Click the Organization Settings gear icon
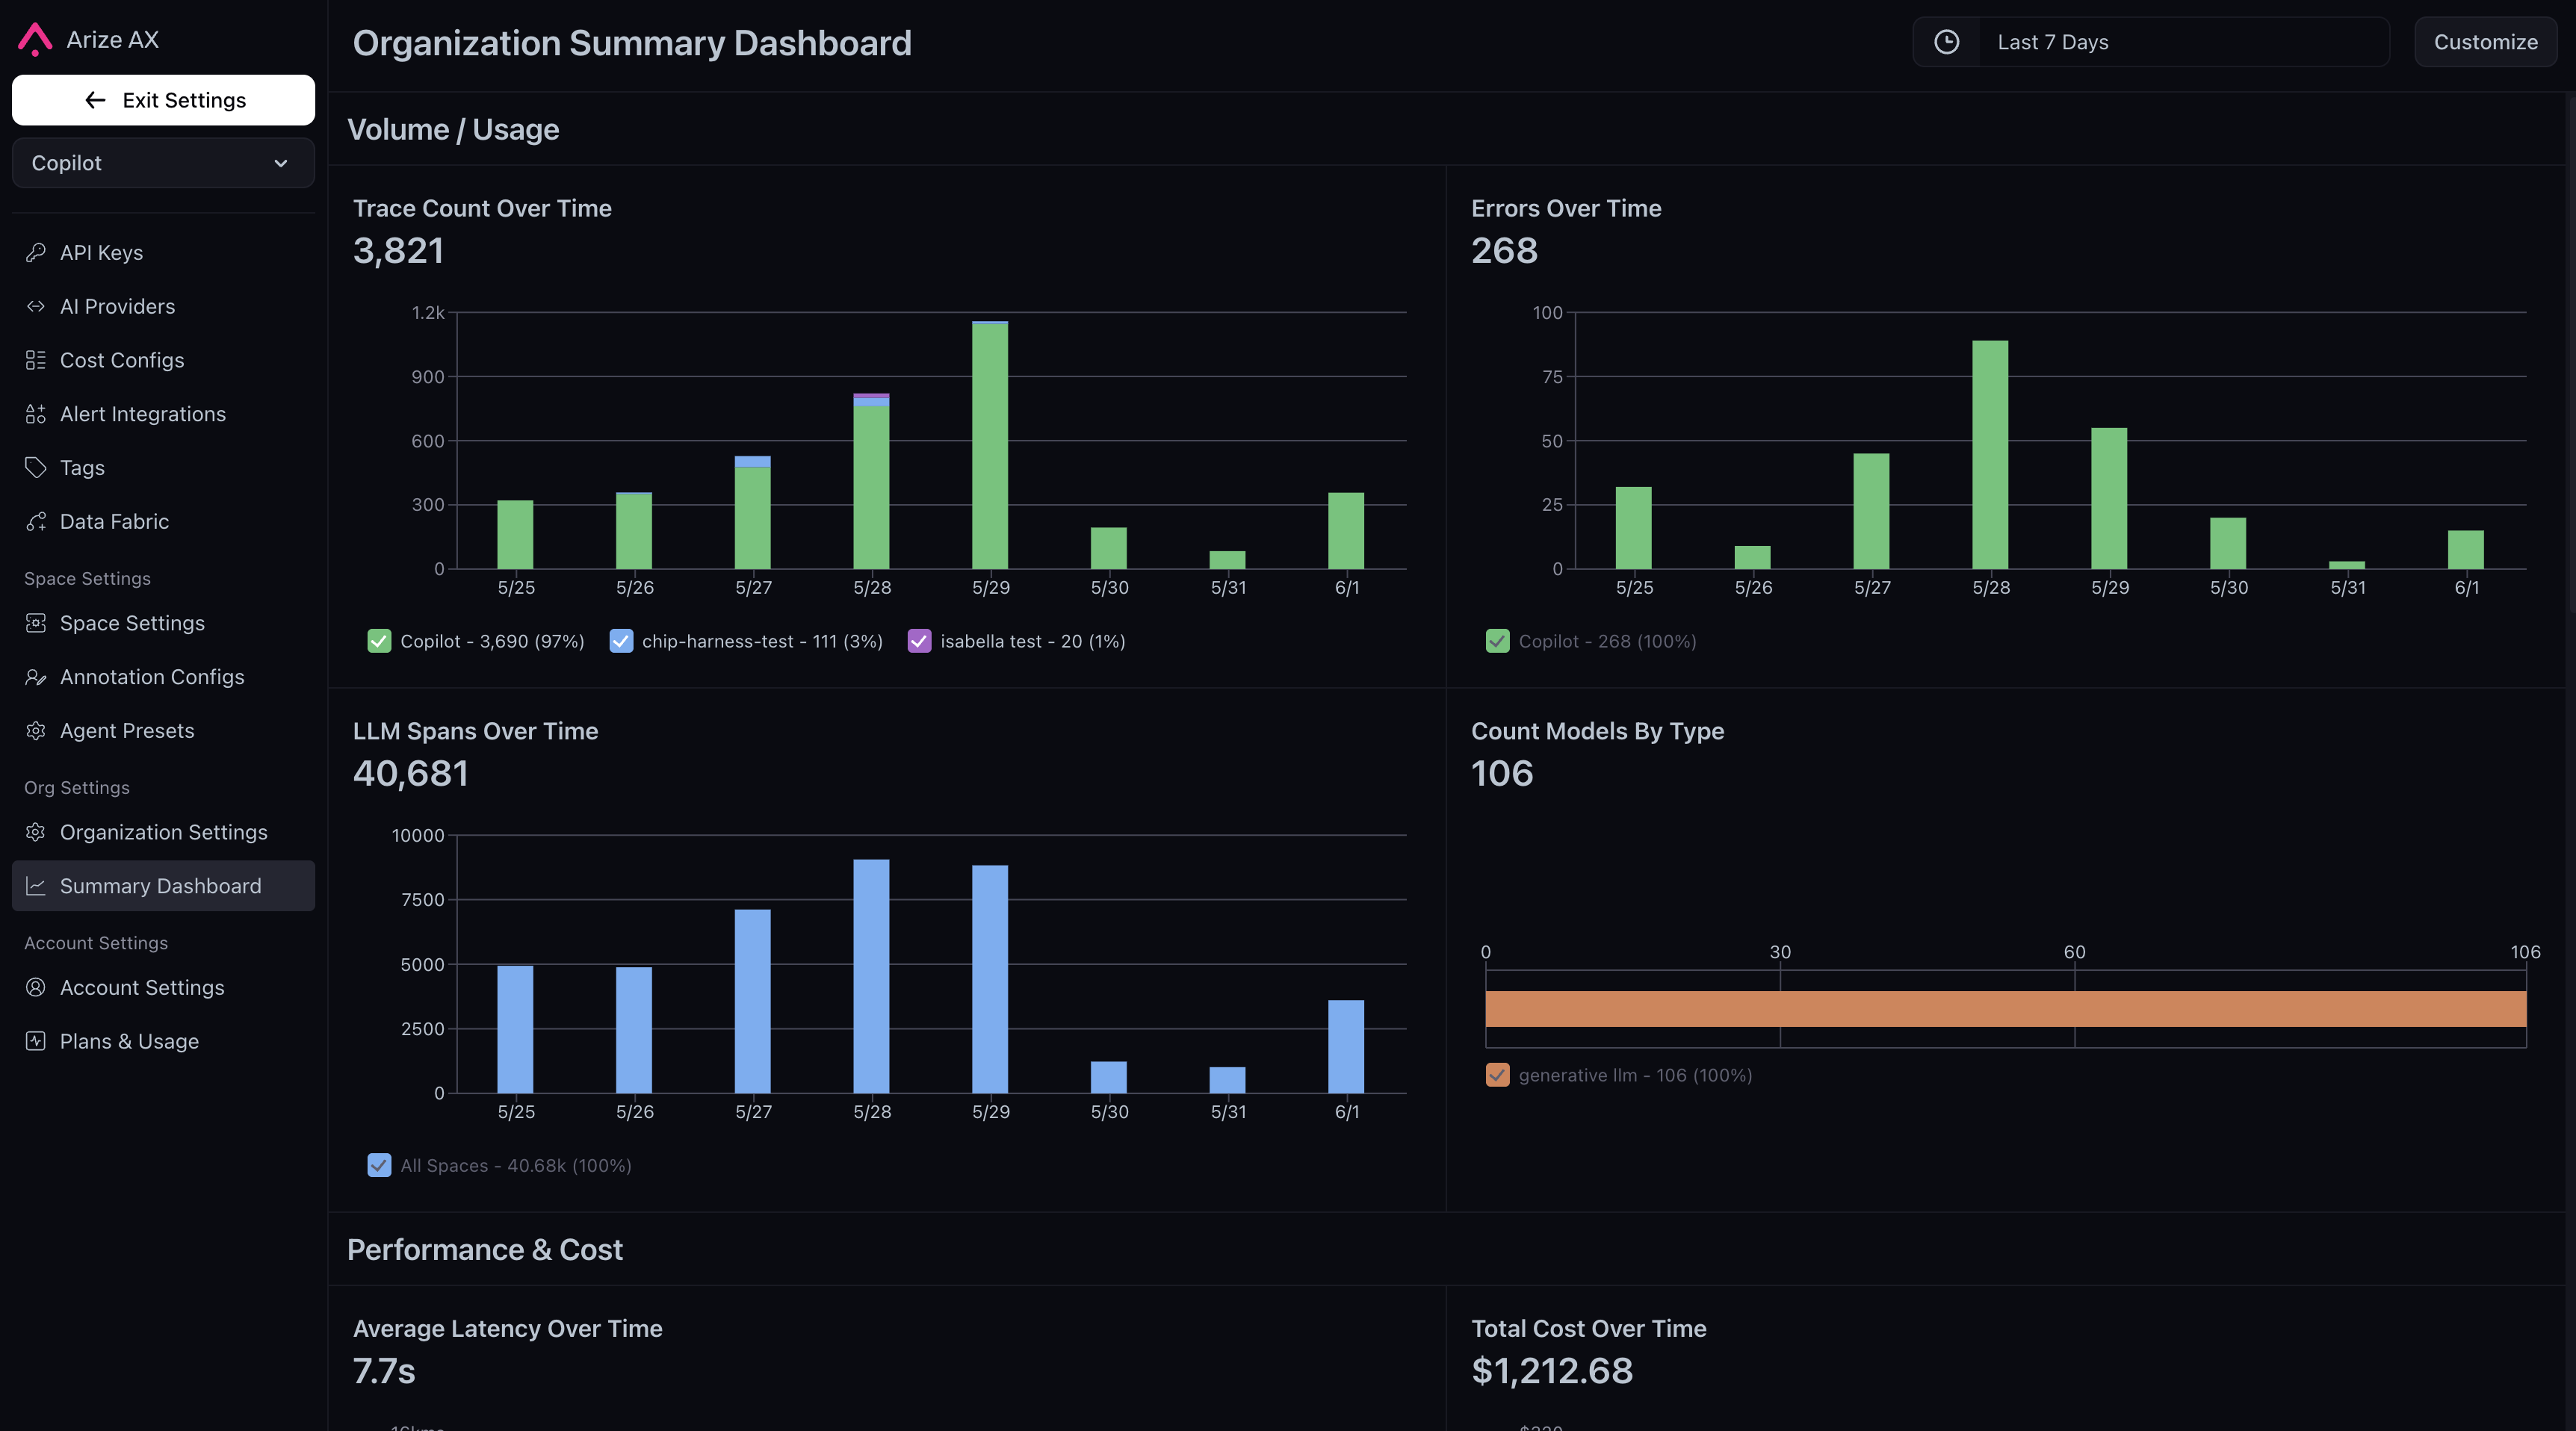The height and width of the screenshot is (1431, 2576). click(x=36, y=832)
